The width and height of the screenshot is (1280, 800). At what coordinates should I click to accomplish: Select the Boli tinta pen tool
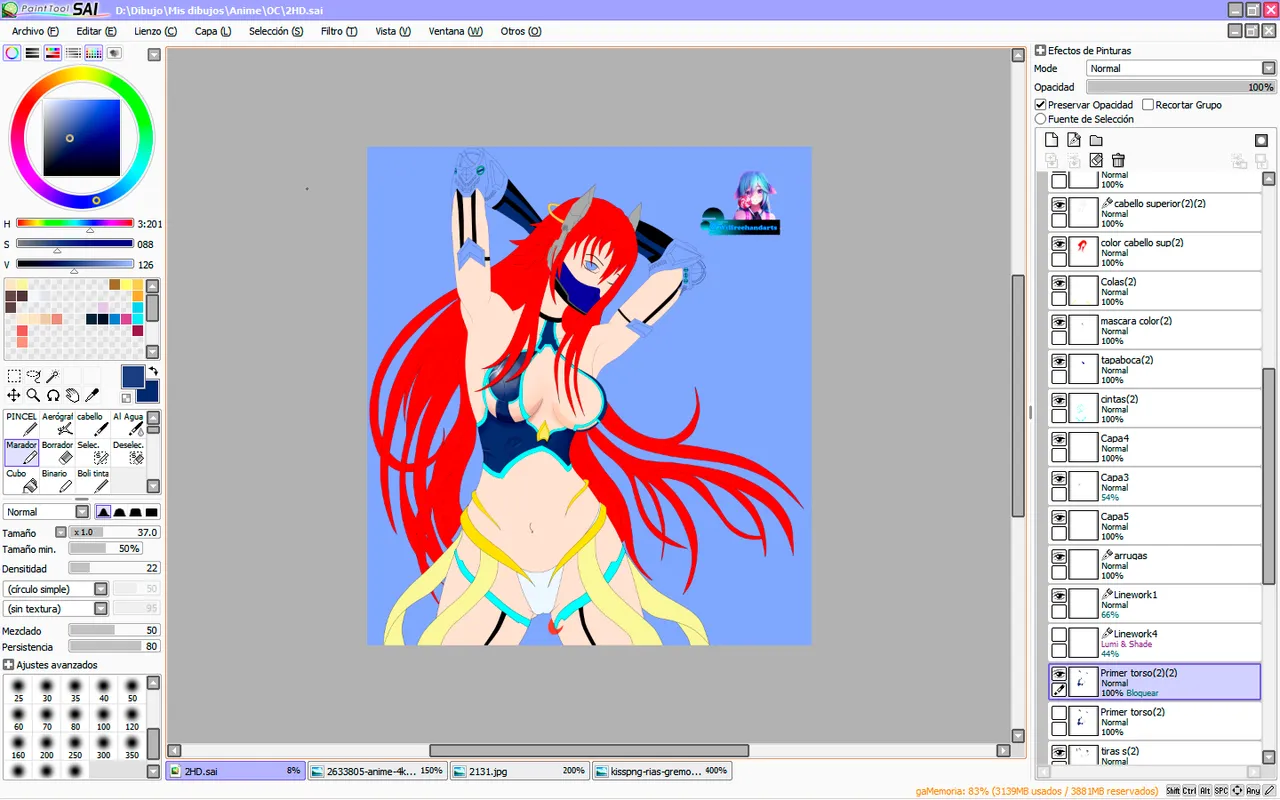tap(93, 481)
